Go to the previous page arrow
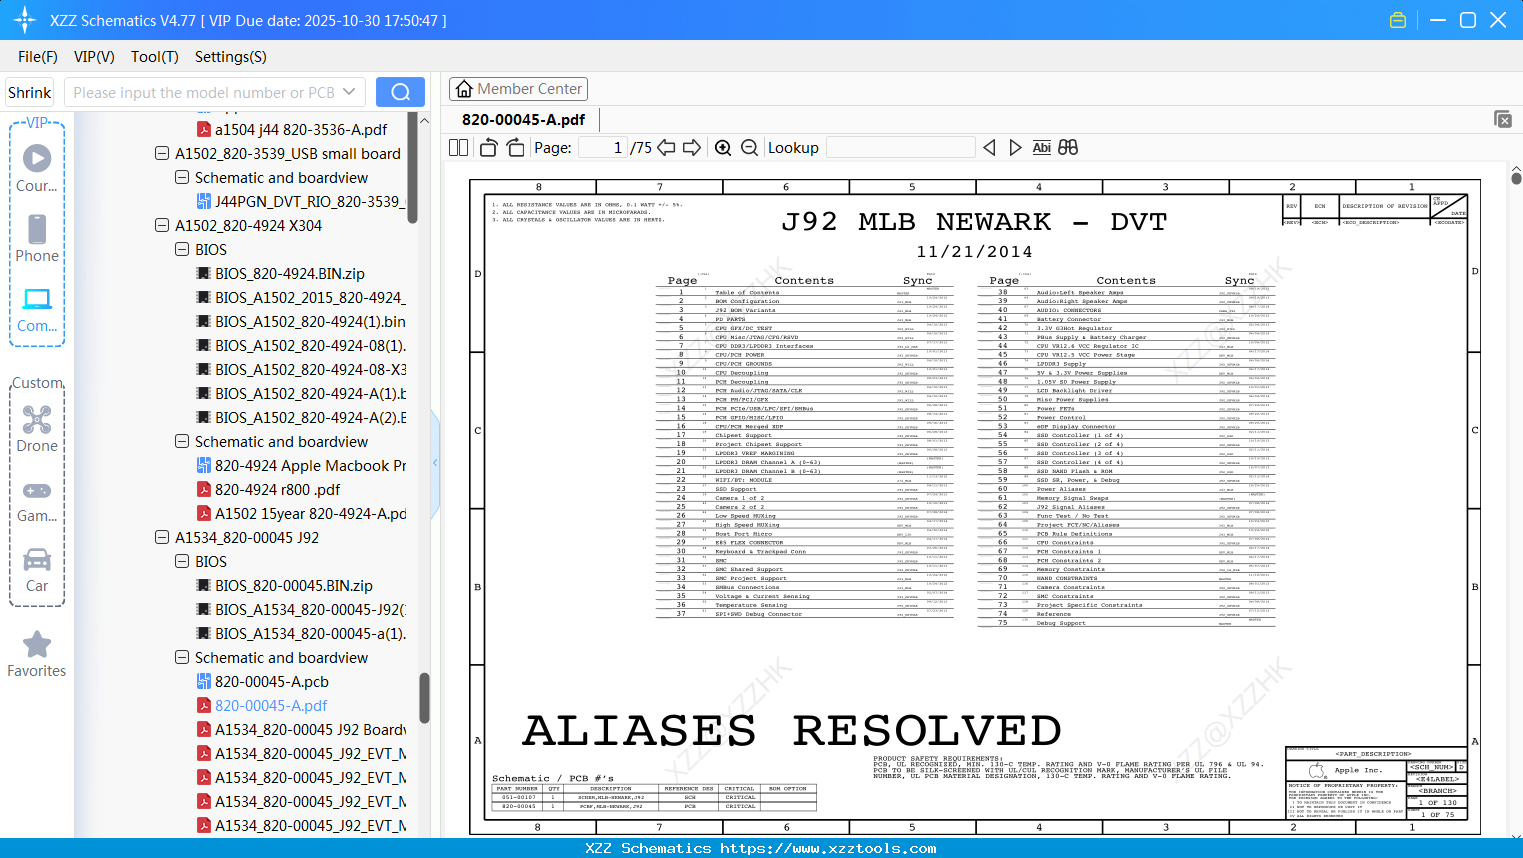 (666, 148)
